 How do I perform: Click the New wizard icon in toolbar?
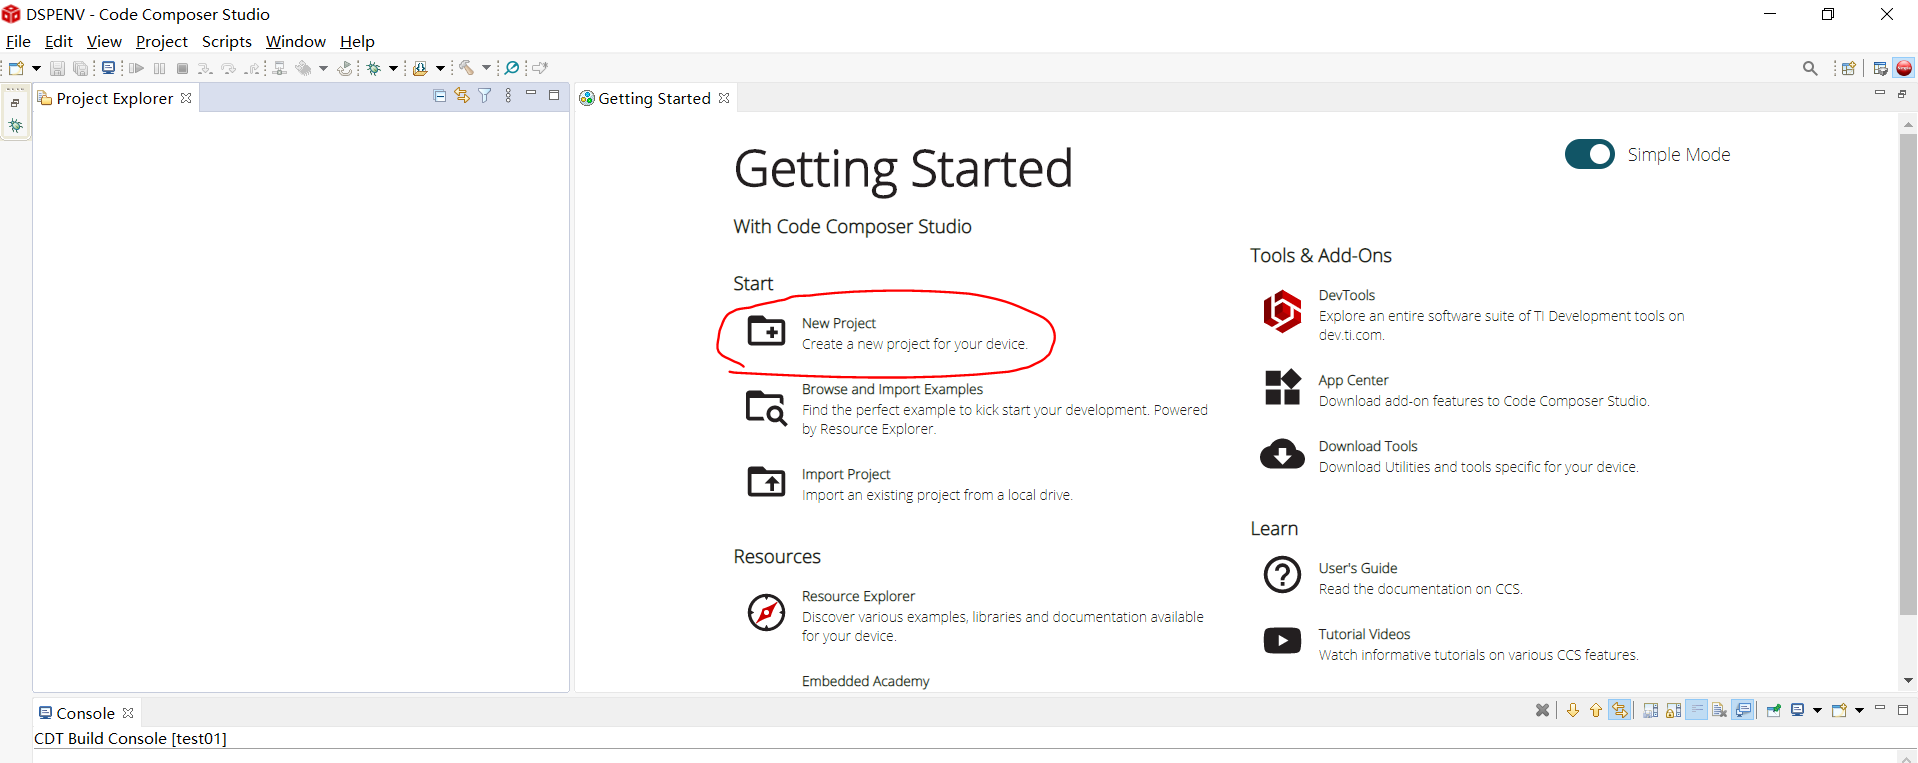[16, 68]
